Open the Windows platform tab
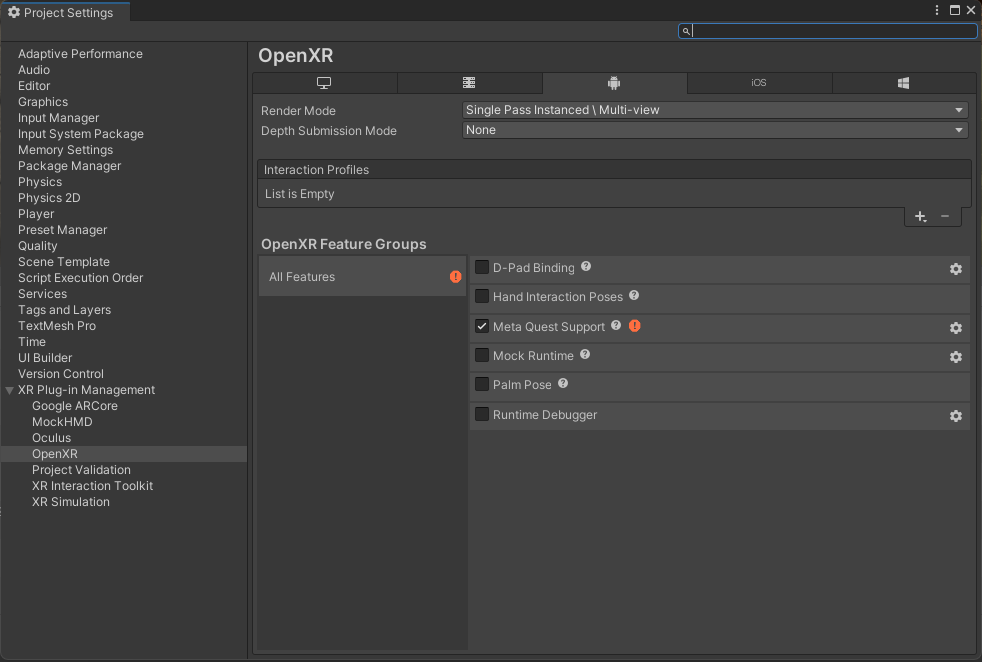 [x=903, y=83]
